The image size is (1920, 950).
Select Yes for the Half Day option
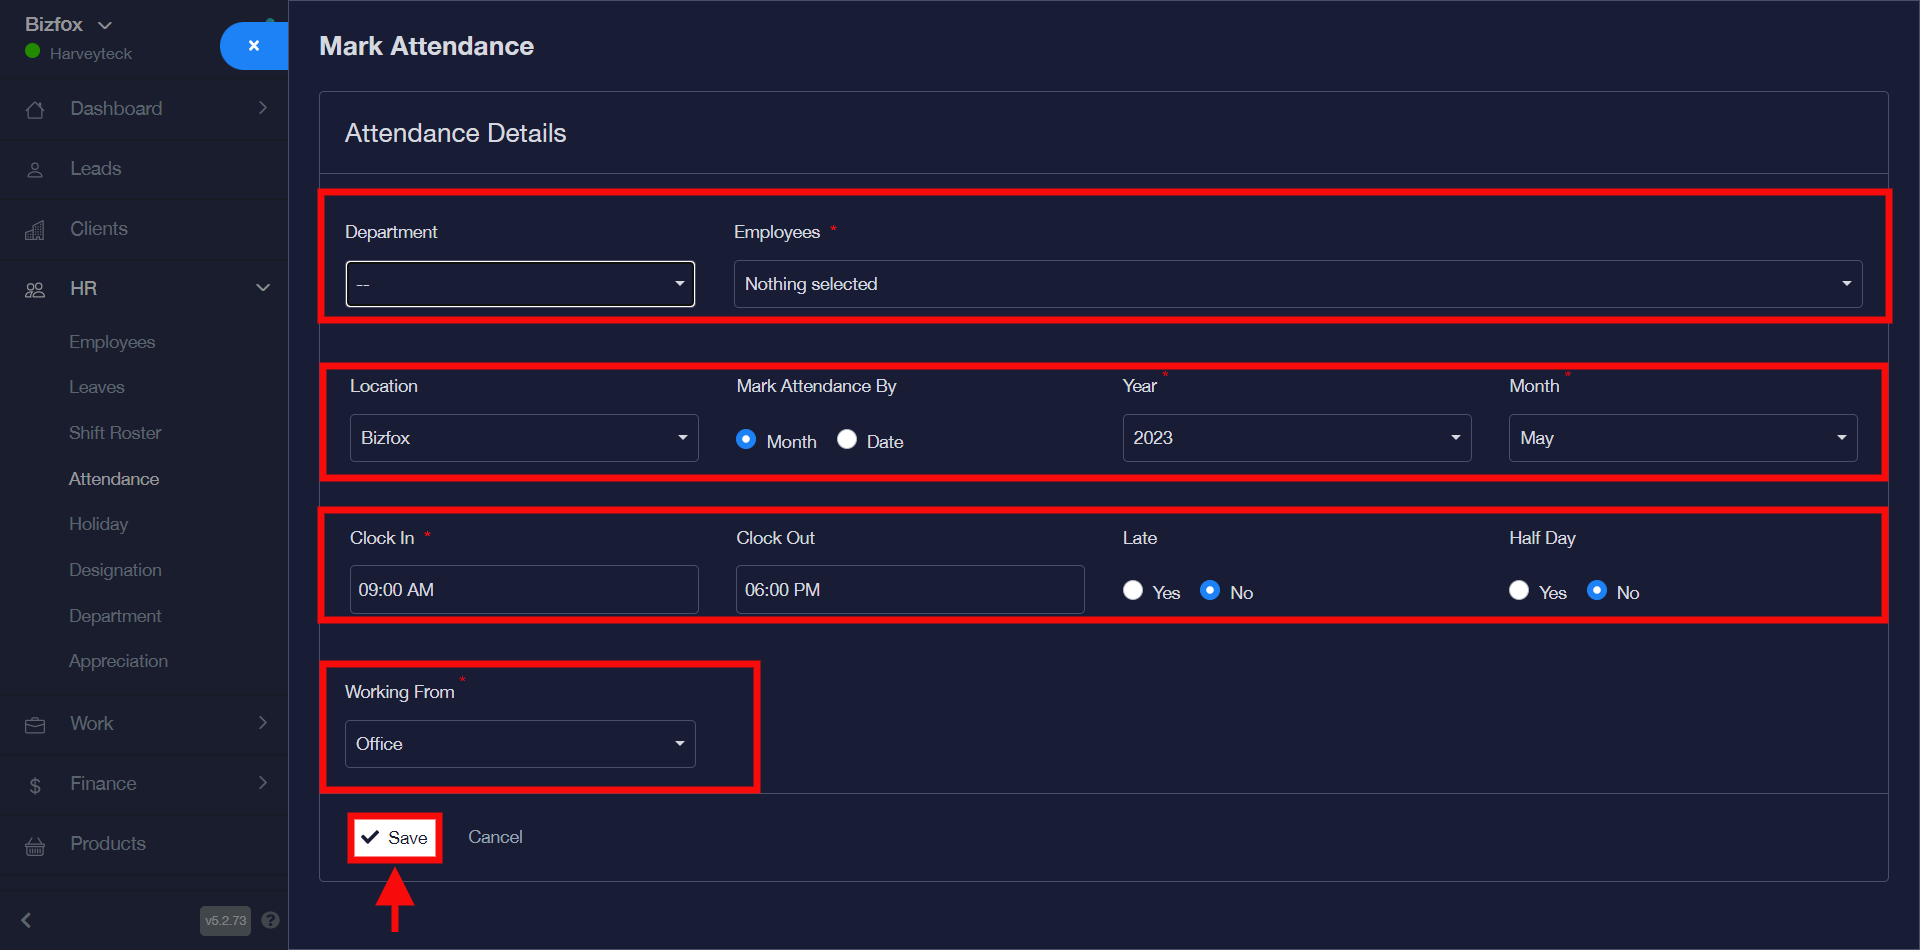pos(1519,591)
